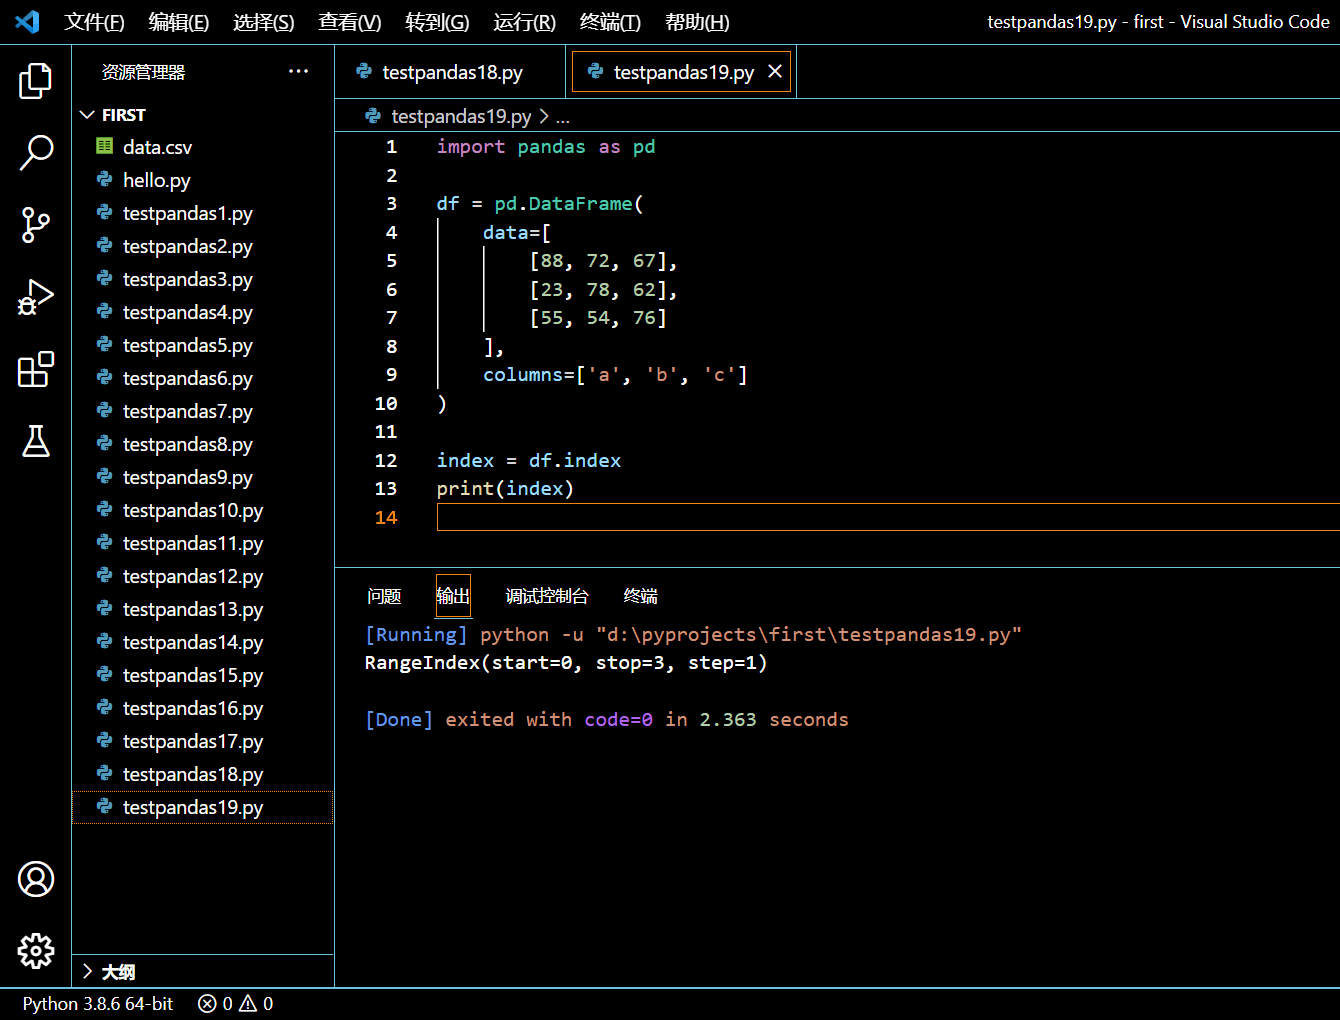This screenshot has width=1340, height=1020.
Task: Click breadcrumb chevron after testpandas19.py
Action: pos(544,116)
